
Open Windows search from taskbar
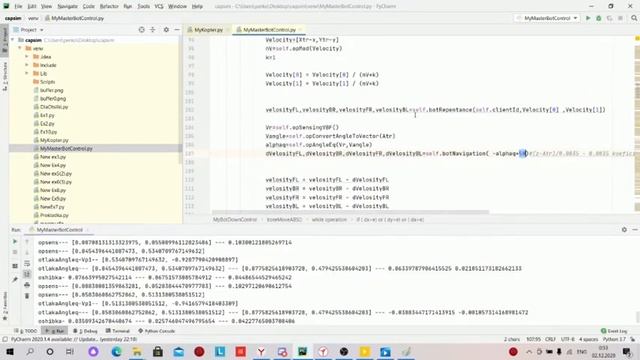click(30, 351)
